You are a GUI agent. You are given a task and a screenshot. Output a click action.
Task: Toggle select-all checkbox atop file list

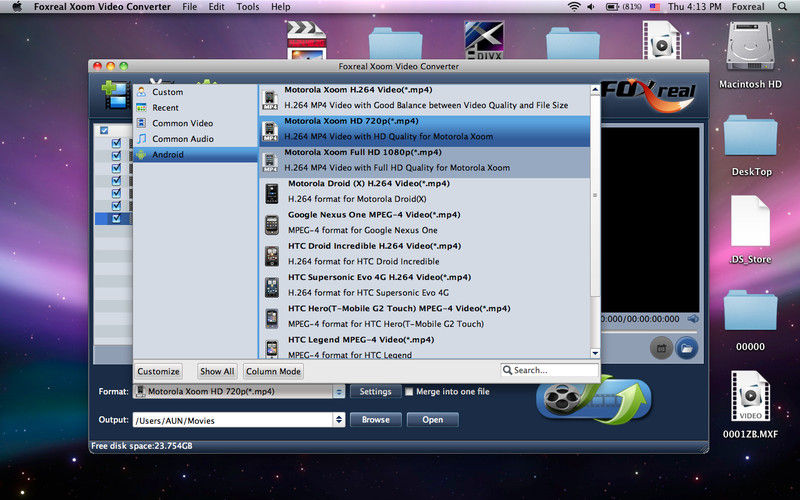(104, 130)
